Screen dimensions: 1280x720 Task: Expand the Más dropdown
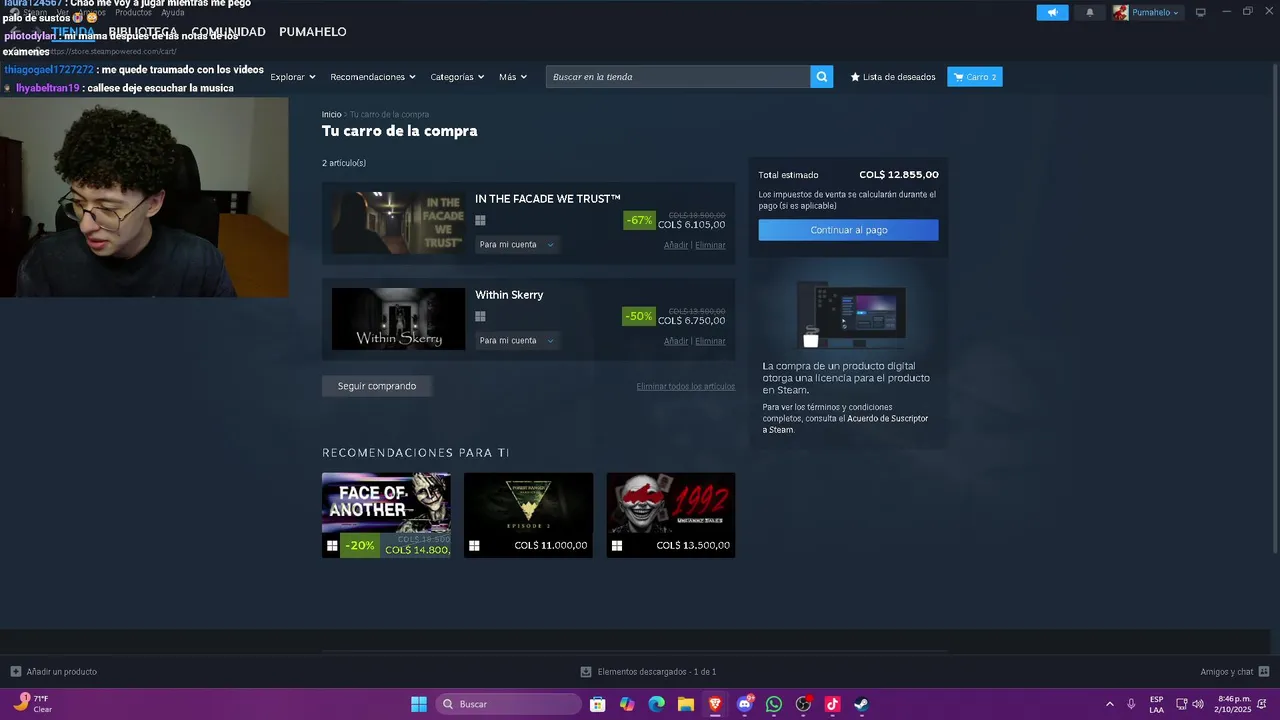[513, 77]
